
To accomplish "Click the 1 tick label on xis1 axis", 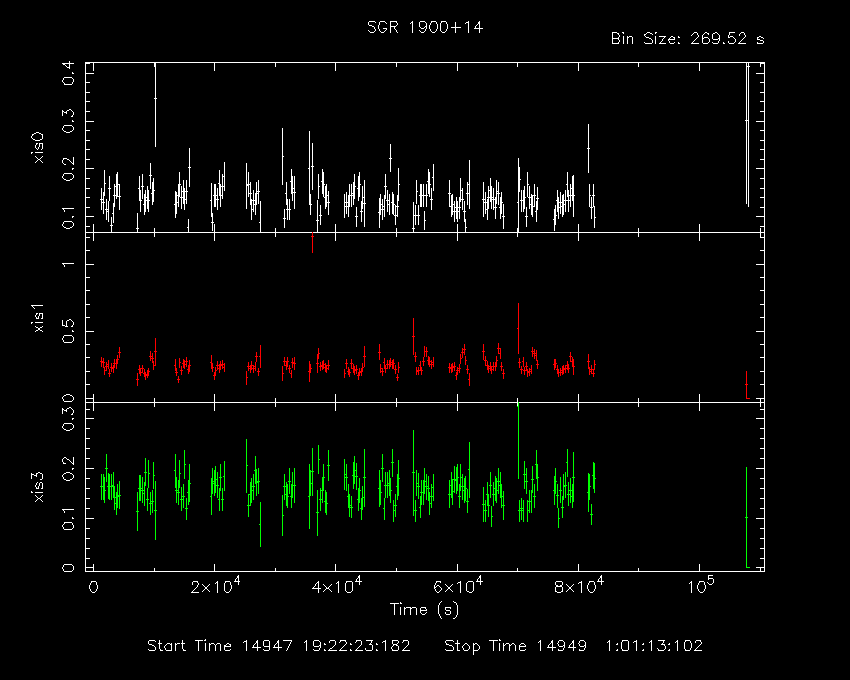I will point(68,264).
